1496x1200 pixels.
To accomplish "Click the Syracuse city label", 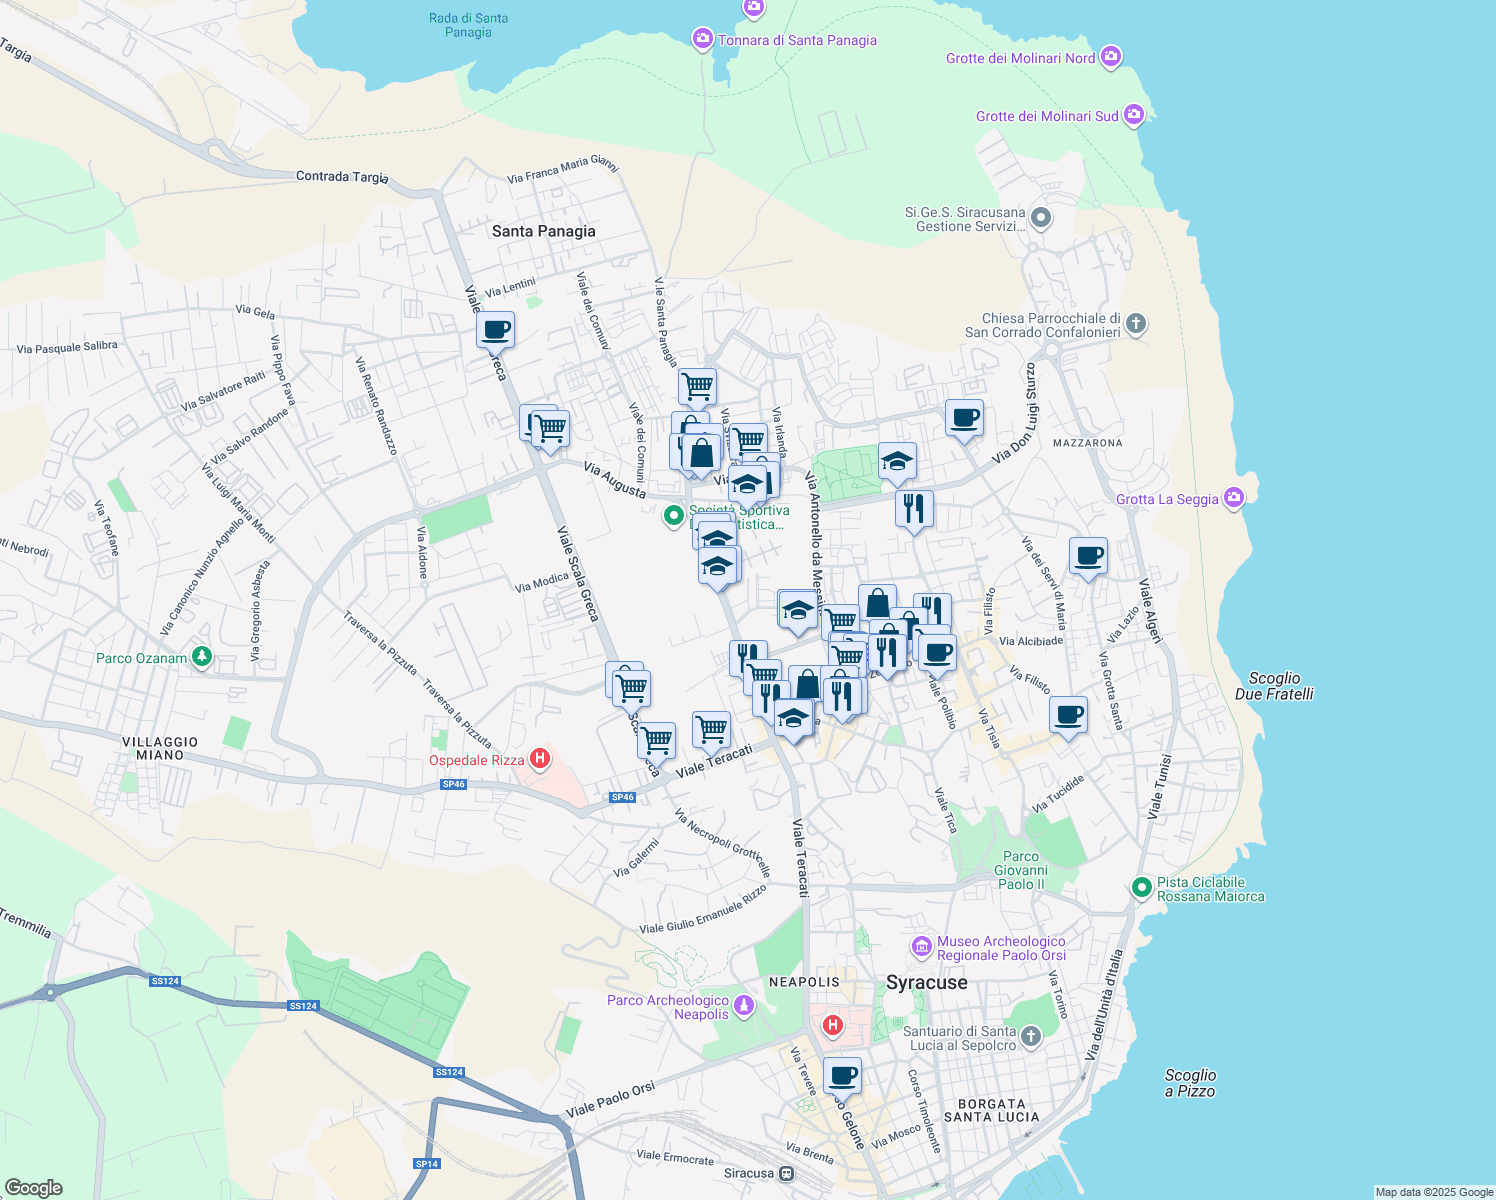I will pyautogui.click(x=926, y=982).
